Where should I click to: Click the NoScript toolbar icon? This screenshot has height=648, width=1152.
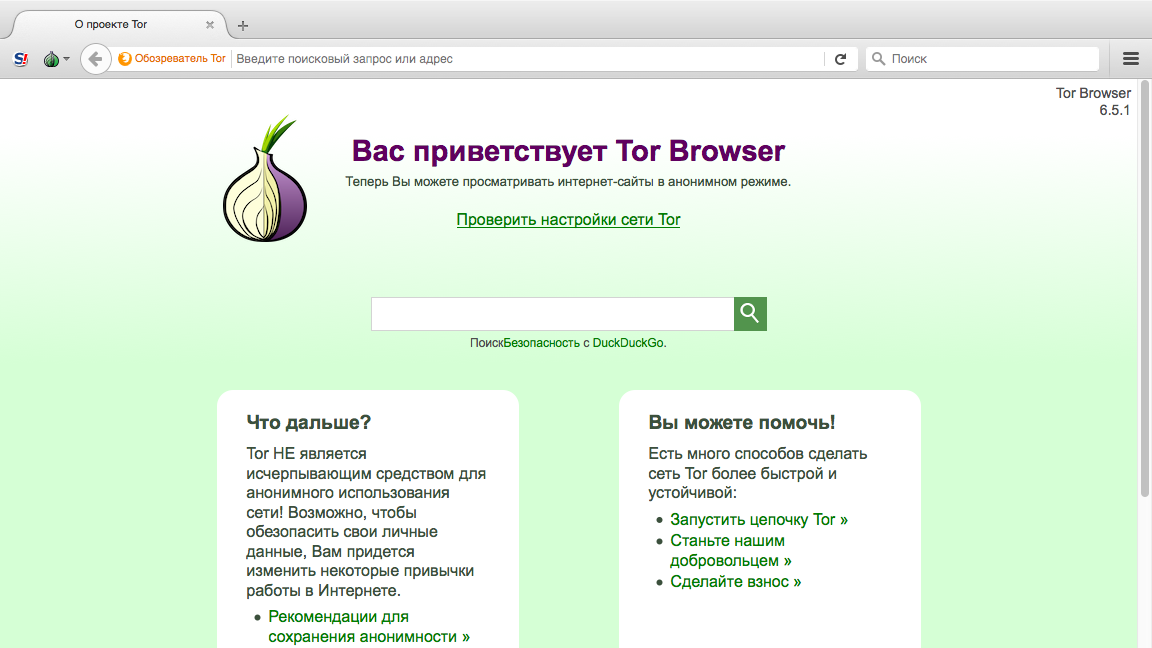point(21,59)
